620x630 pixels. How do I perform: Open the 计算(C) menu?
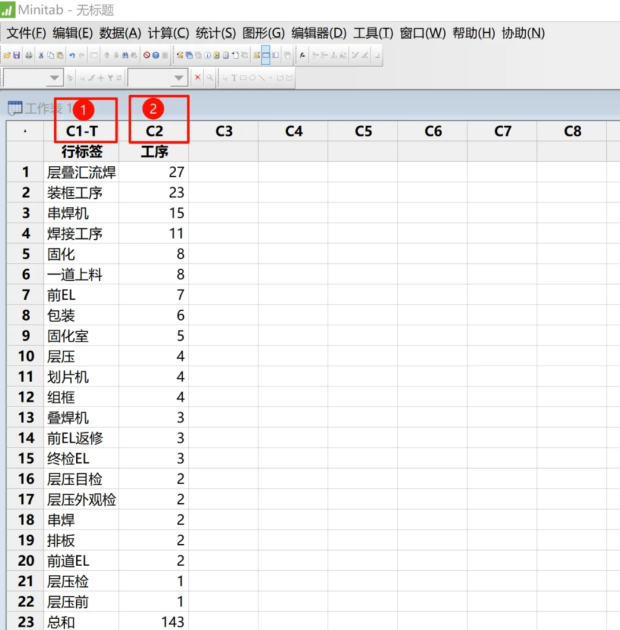point(168,33)
